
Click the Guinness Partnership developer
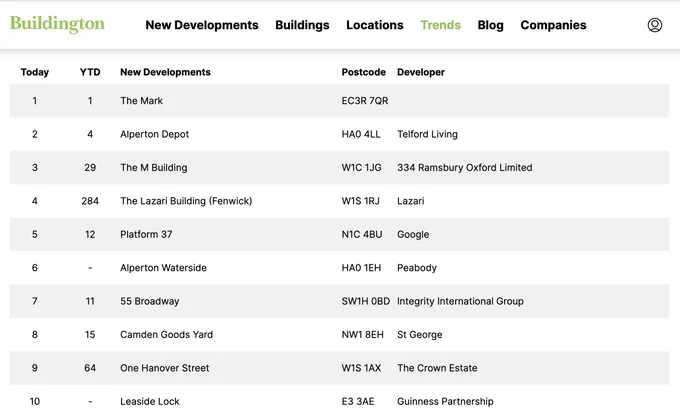coord(445,401)
